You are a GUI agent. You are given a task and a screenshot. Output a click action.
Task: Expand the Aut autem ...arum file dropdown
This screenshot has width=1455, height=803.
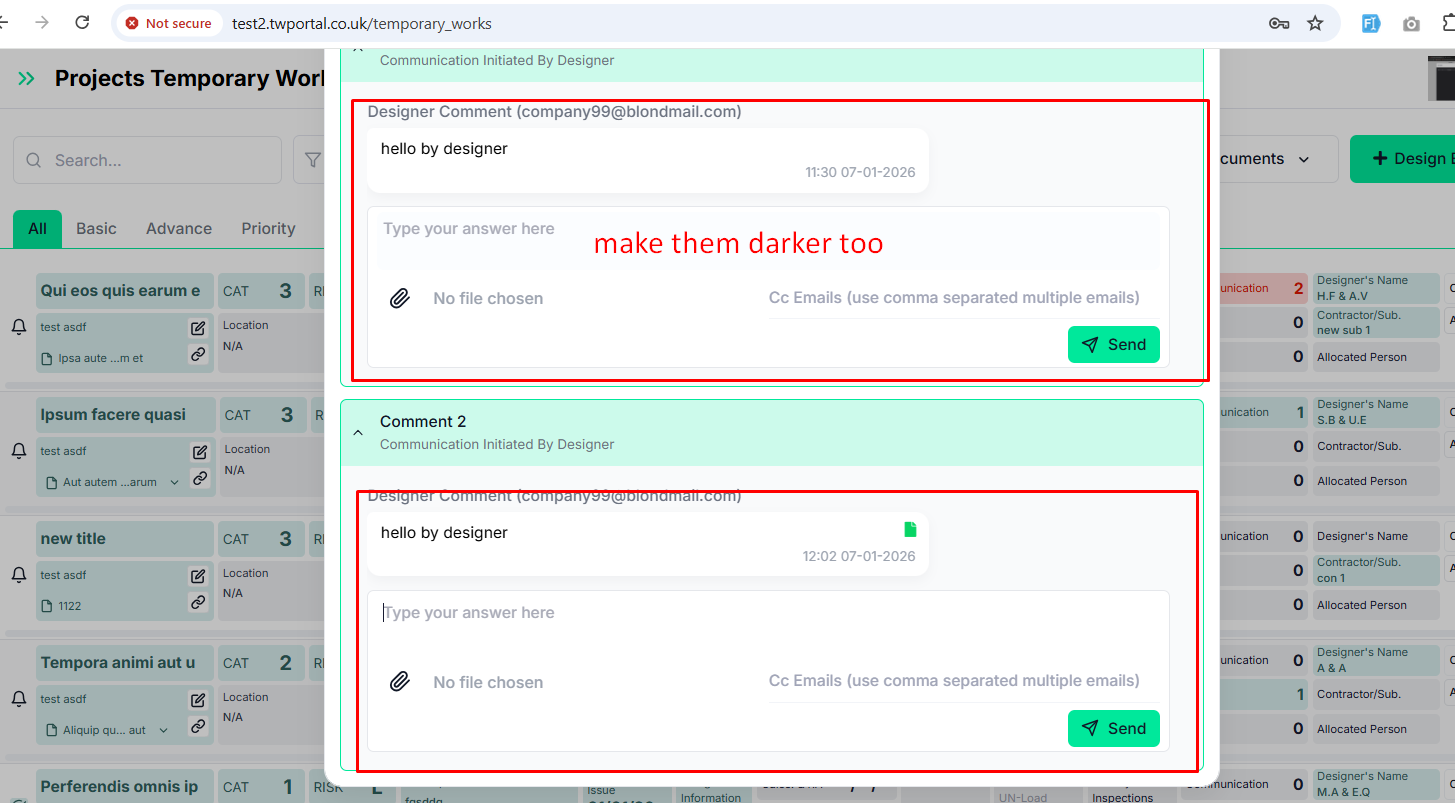(175, 482)
